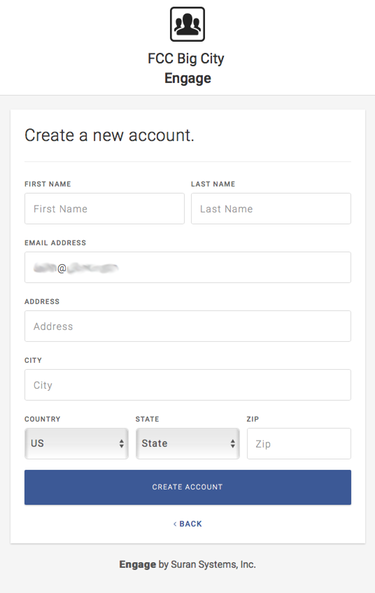Click the Email Address field label
The height and width of the screenshot is (593, 375).
point(55,243)
